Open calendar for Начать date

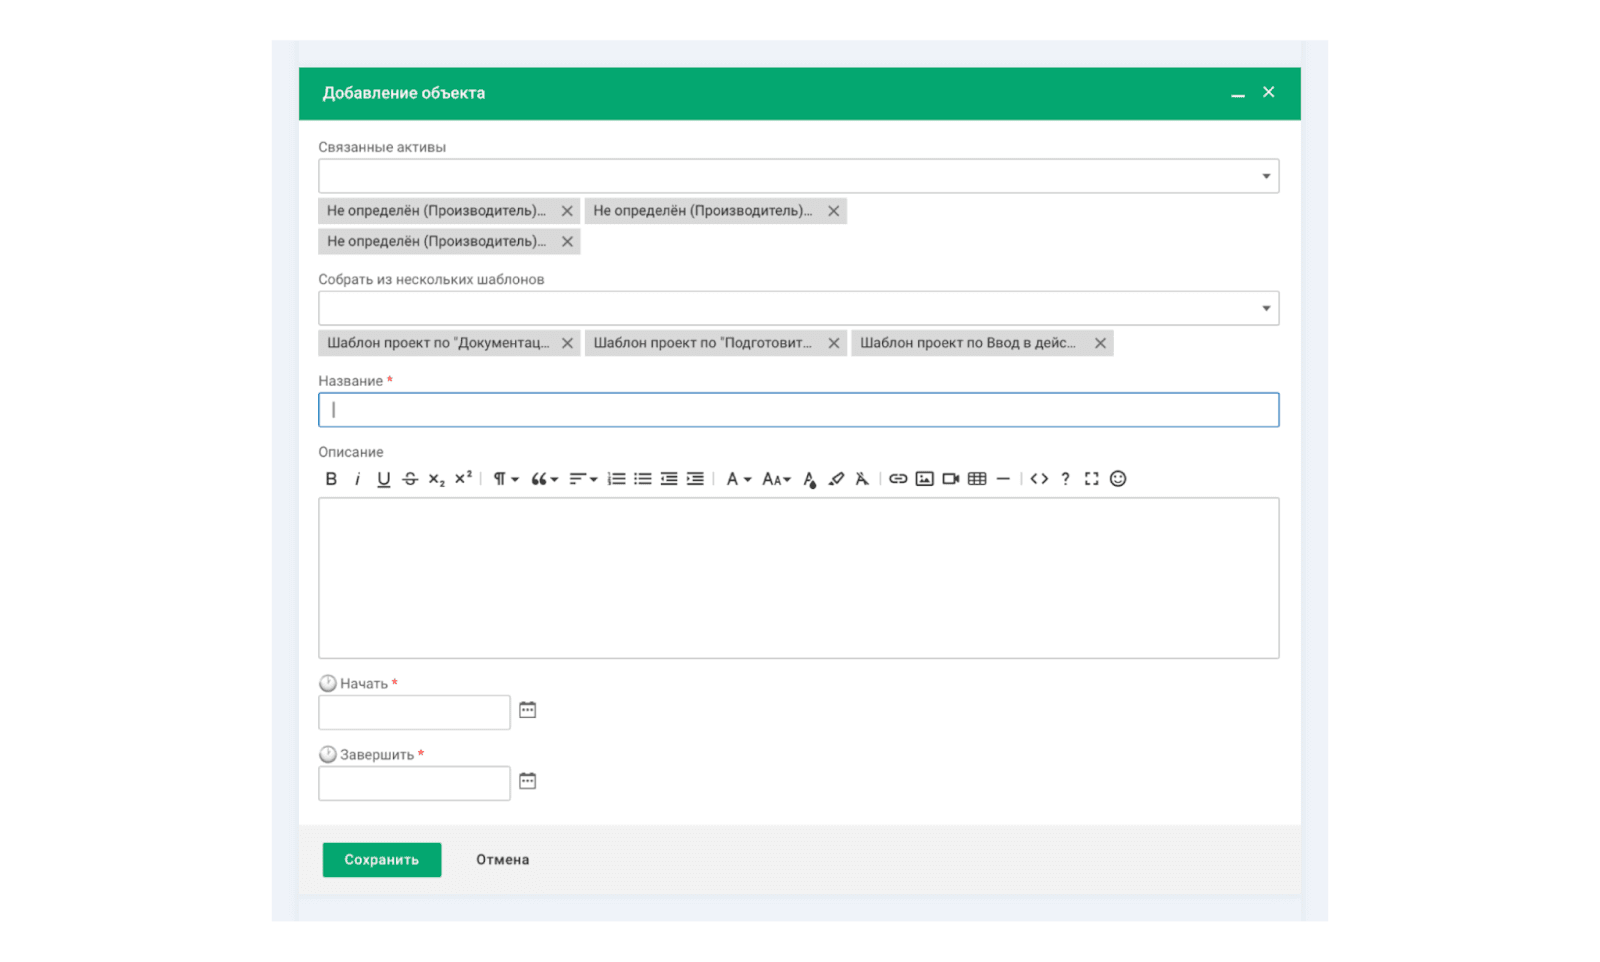click(528, 710)
